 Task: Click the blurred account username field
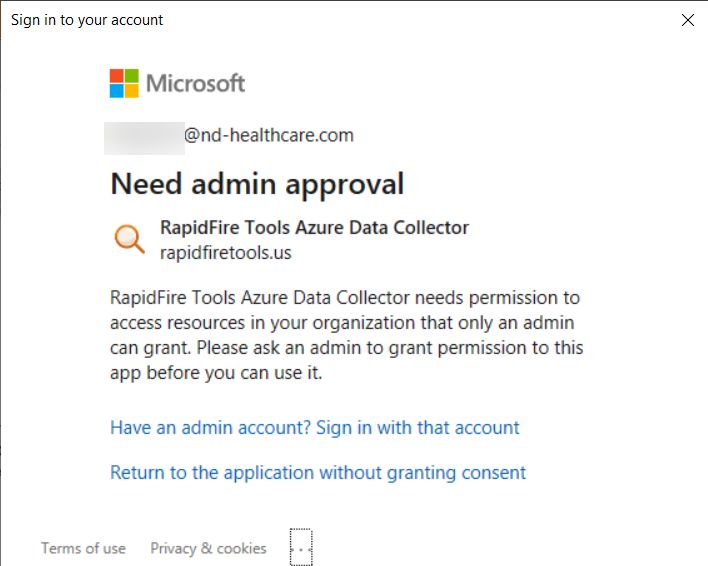pos(144,138)
